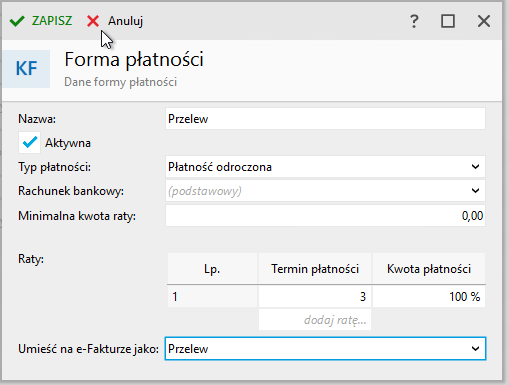Click the KF payment form icon

[26, 69]
